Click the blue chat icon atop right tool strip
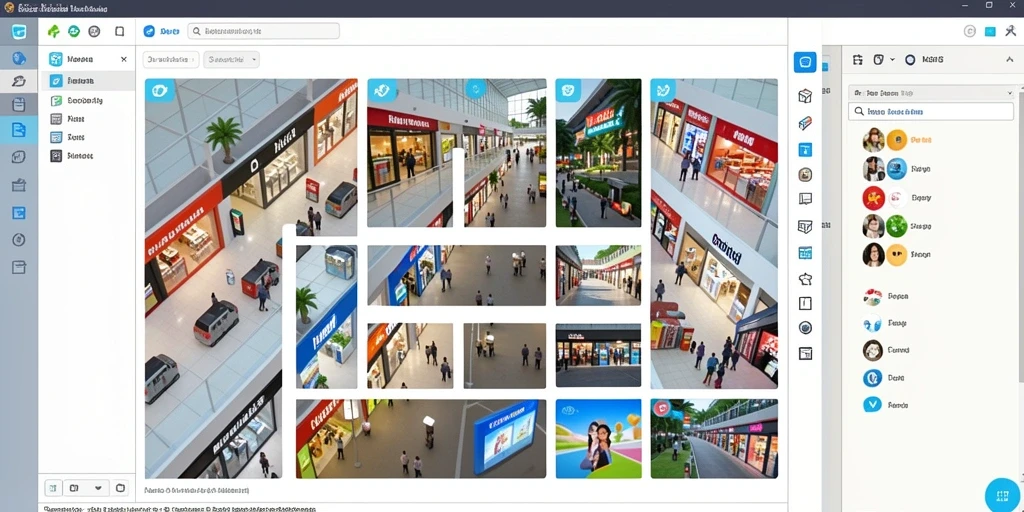This screenshot has width=1024, height=512. coord(805,62)
